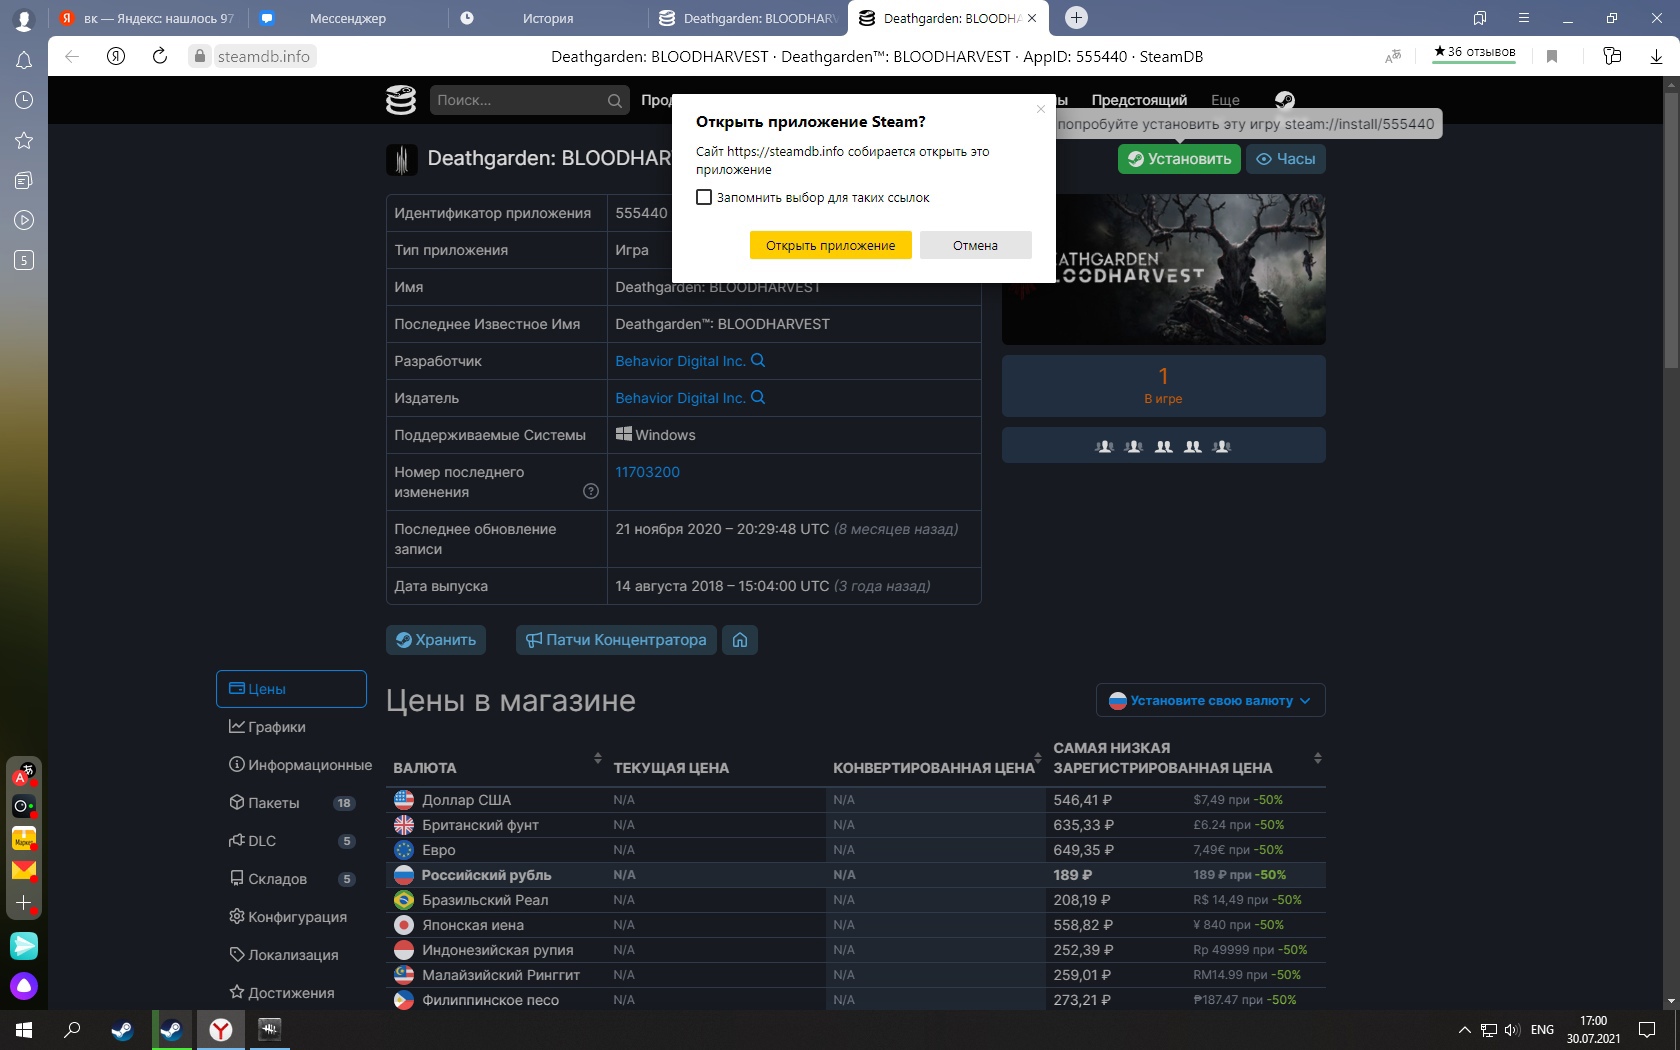Image resolution: width=1680 pixels, height=1050 pixels.
Task: Open the Action Center notifications icon
Action: (1647, 1030)
